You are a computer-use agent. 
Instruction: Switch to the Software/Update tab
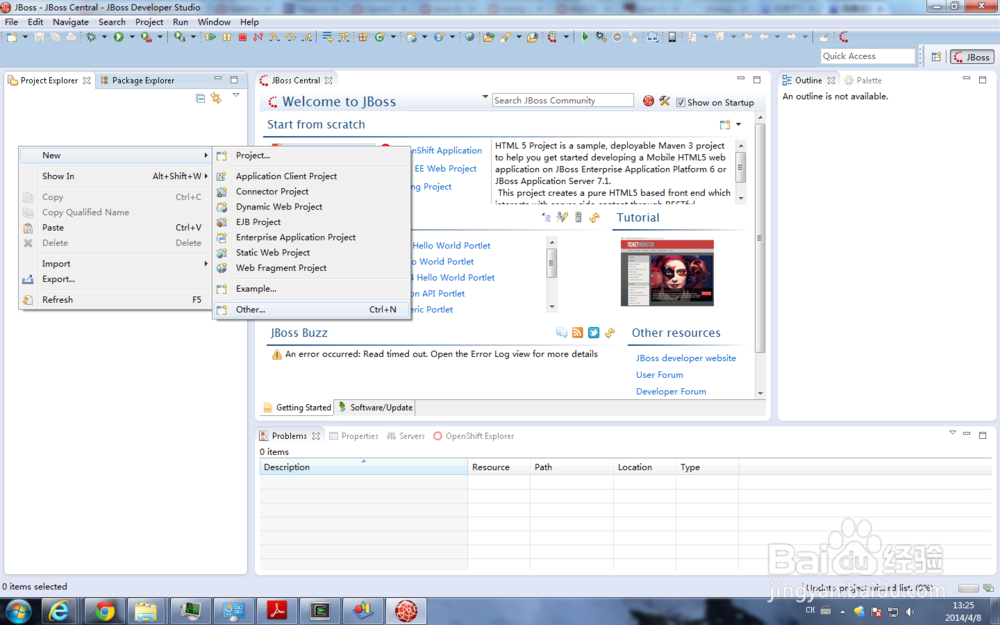376,408
